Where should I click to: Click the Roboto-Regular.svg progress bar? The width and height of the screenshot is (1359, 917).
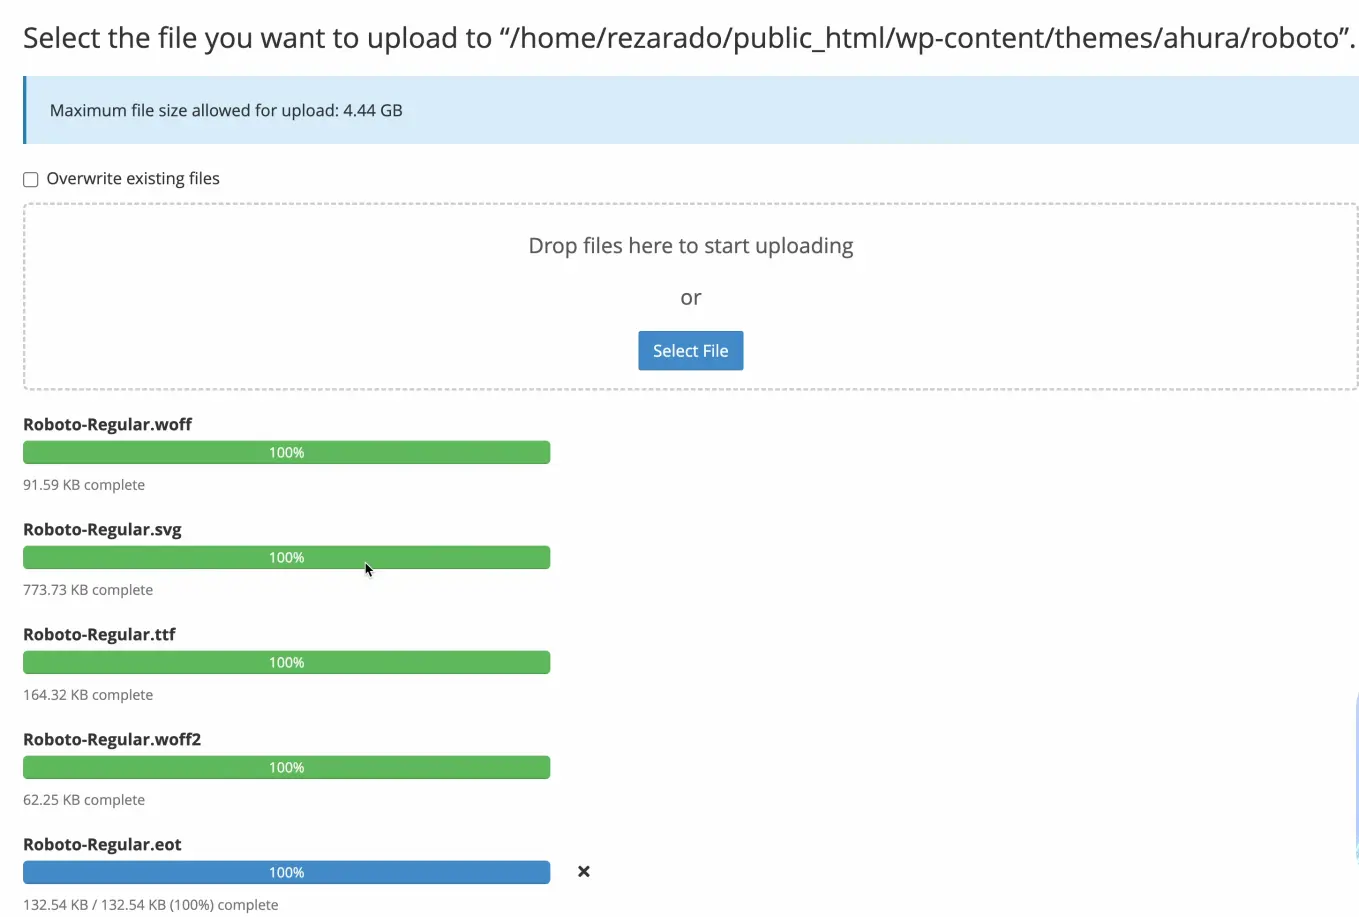tap(286, 558)
